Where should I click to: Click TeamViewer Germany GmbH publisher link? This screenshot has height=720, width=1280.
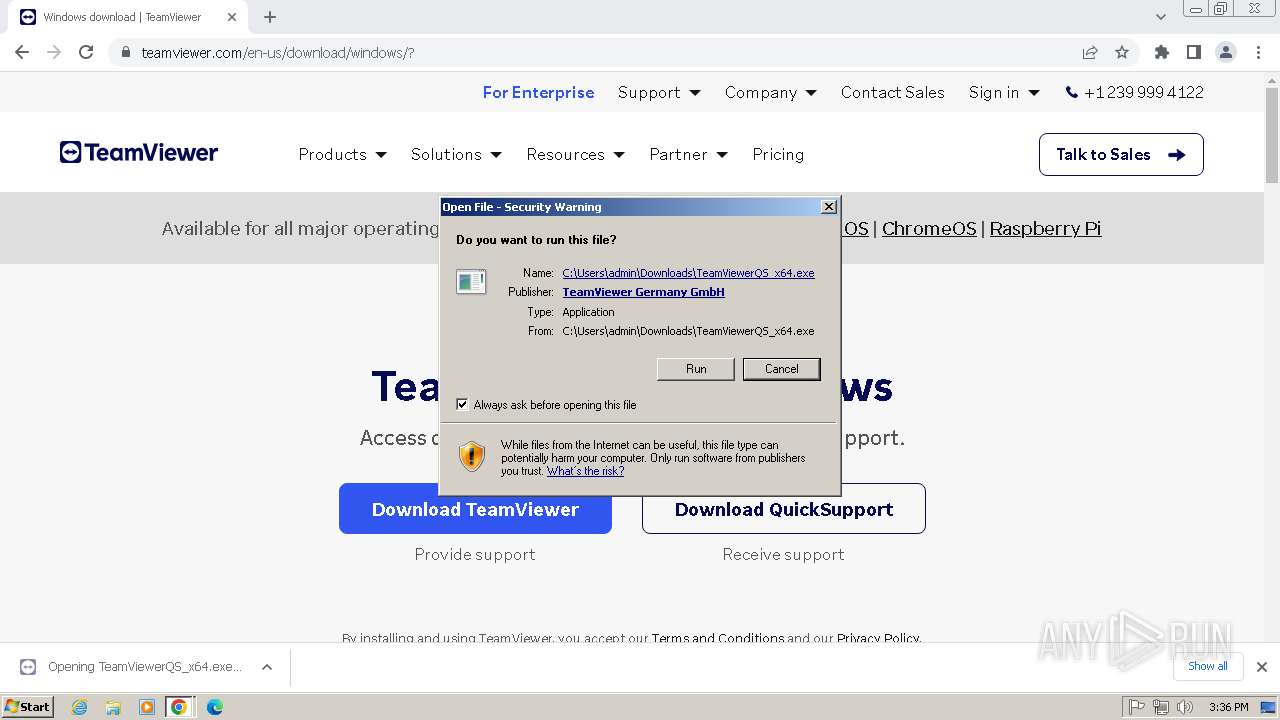(x=643, y=292)
